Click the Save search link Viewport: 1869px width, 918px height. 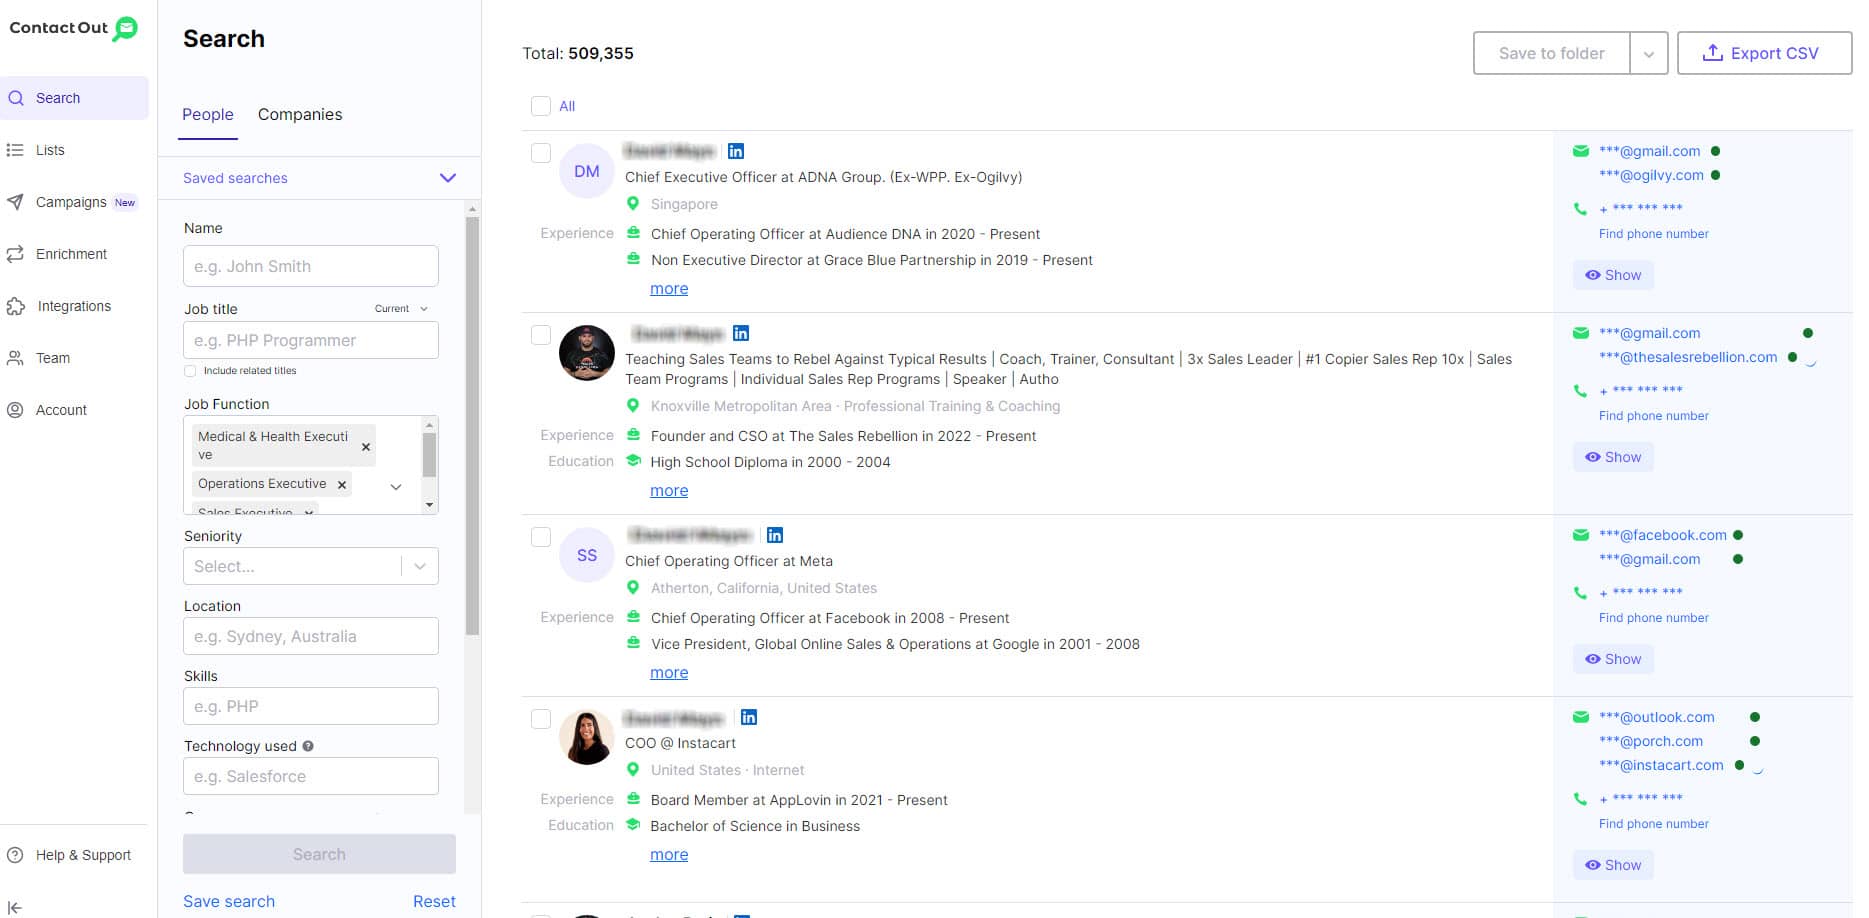229,901
